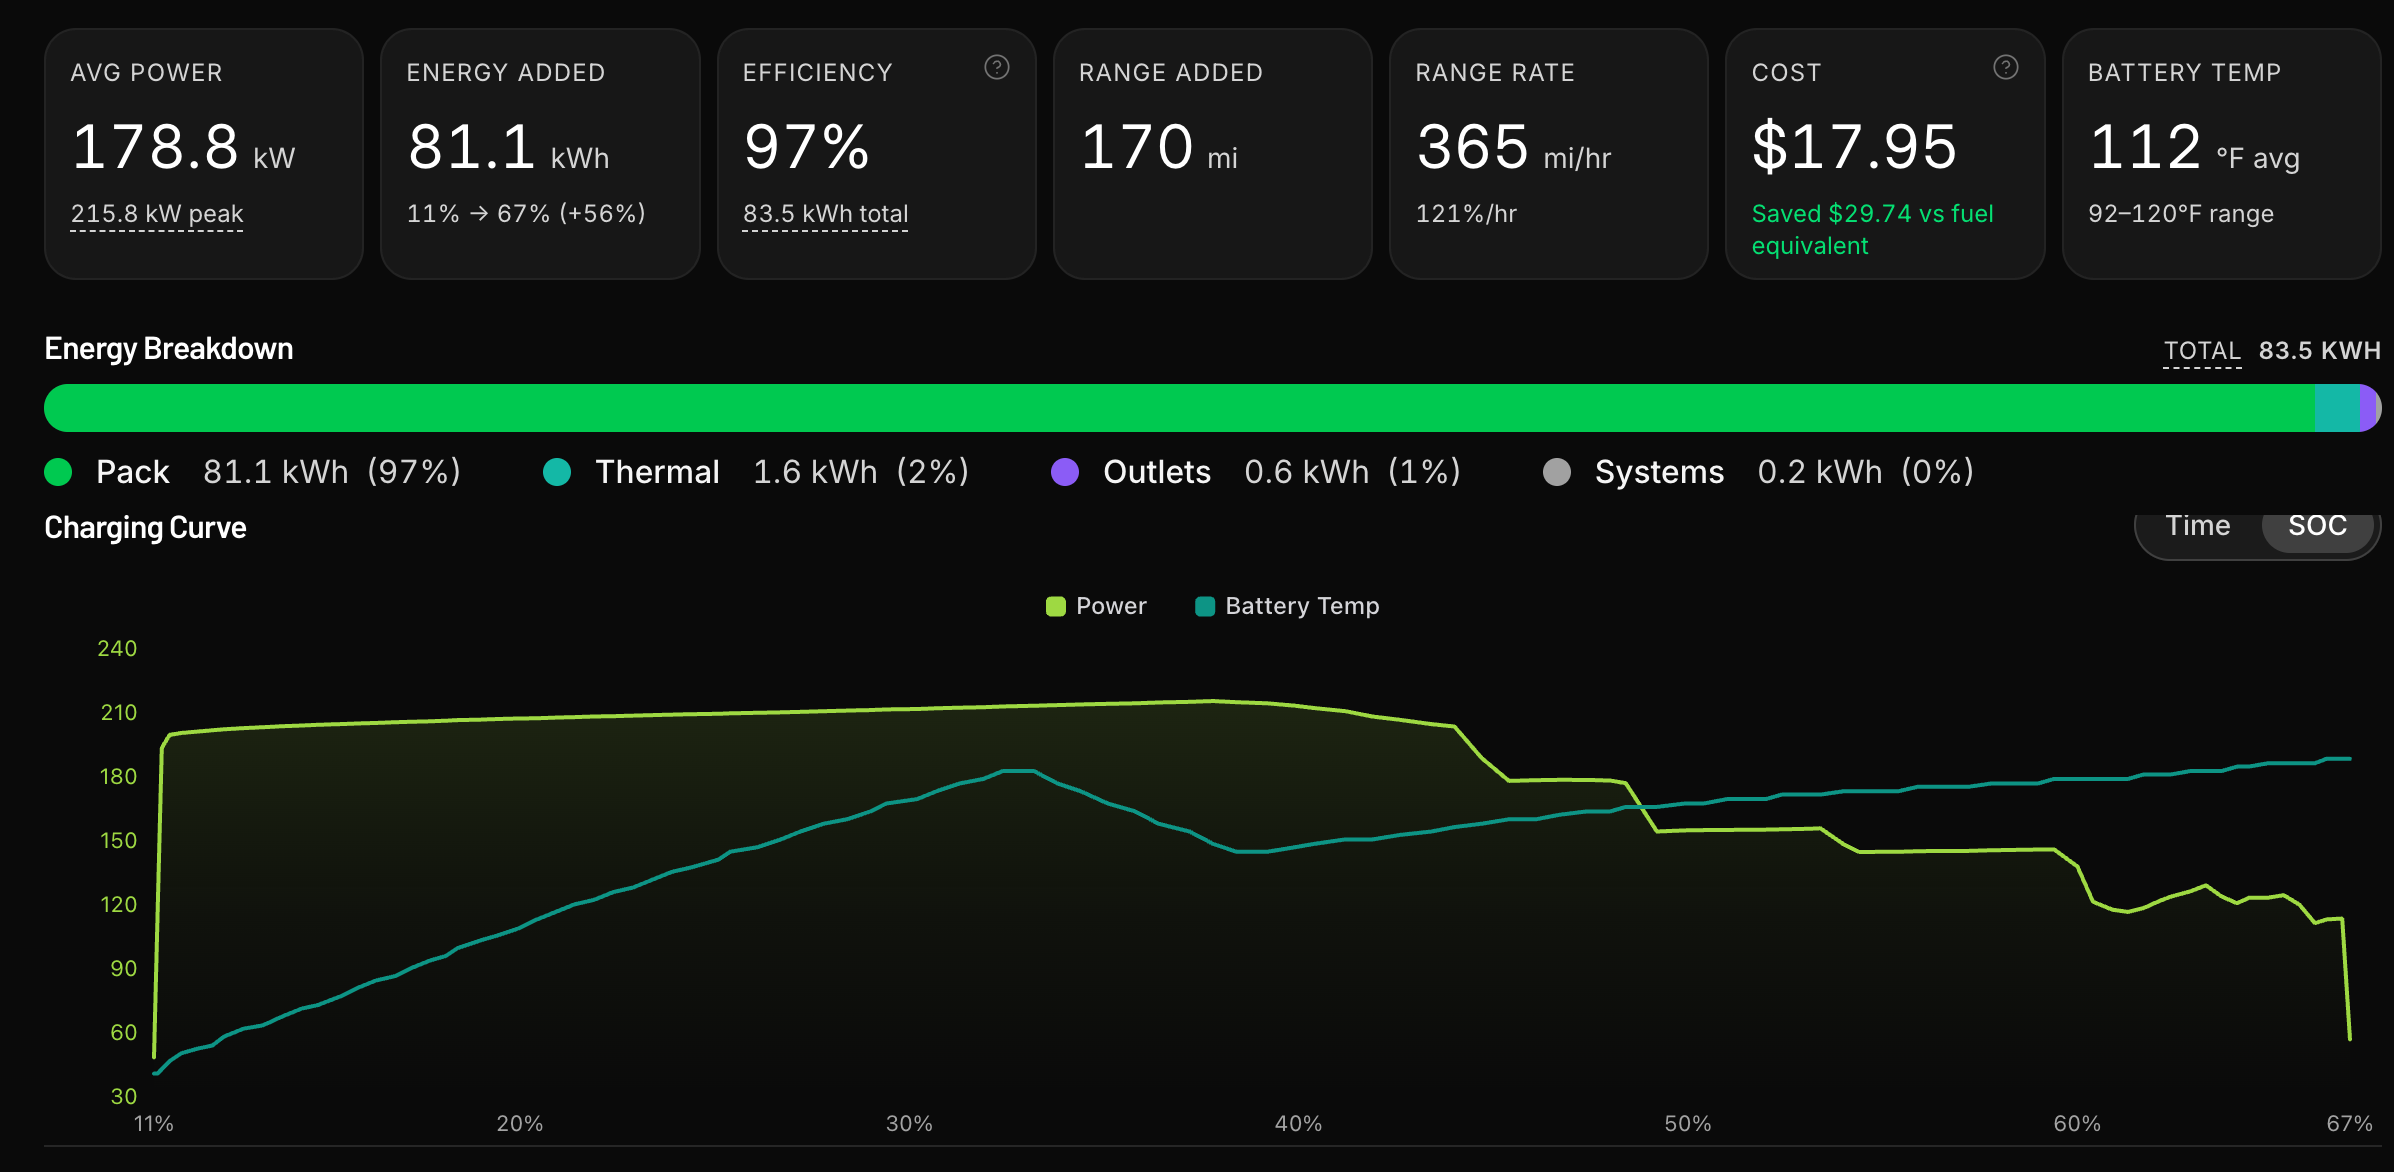This screenshot has height=1172, width=2394.
Task: Click the 'Charging Curve' heading
Action: [x=146, y=528]
